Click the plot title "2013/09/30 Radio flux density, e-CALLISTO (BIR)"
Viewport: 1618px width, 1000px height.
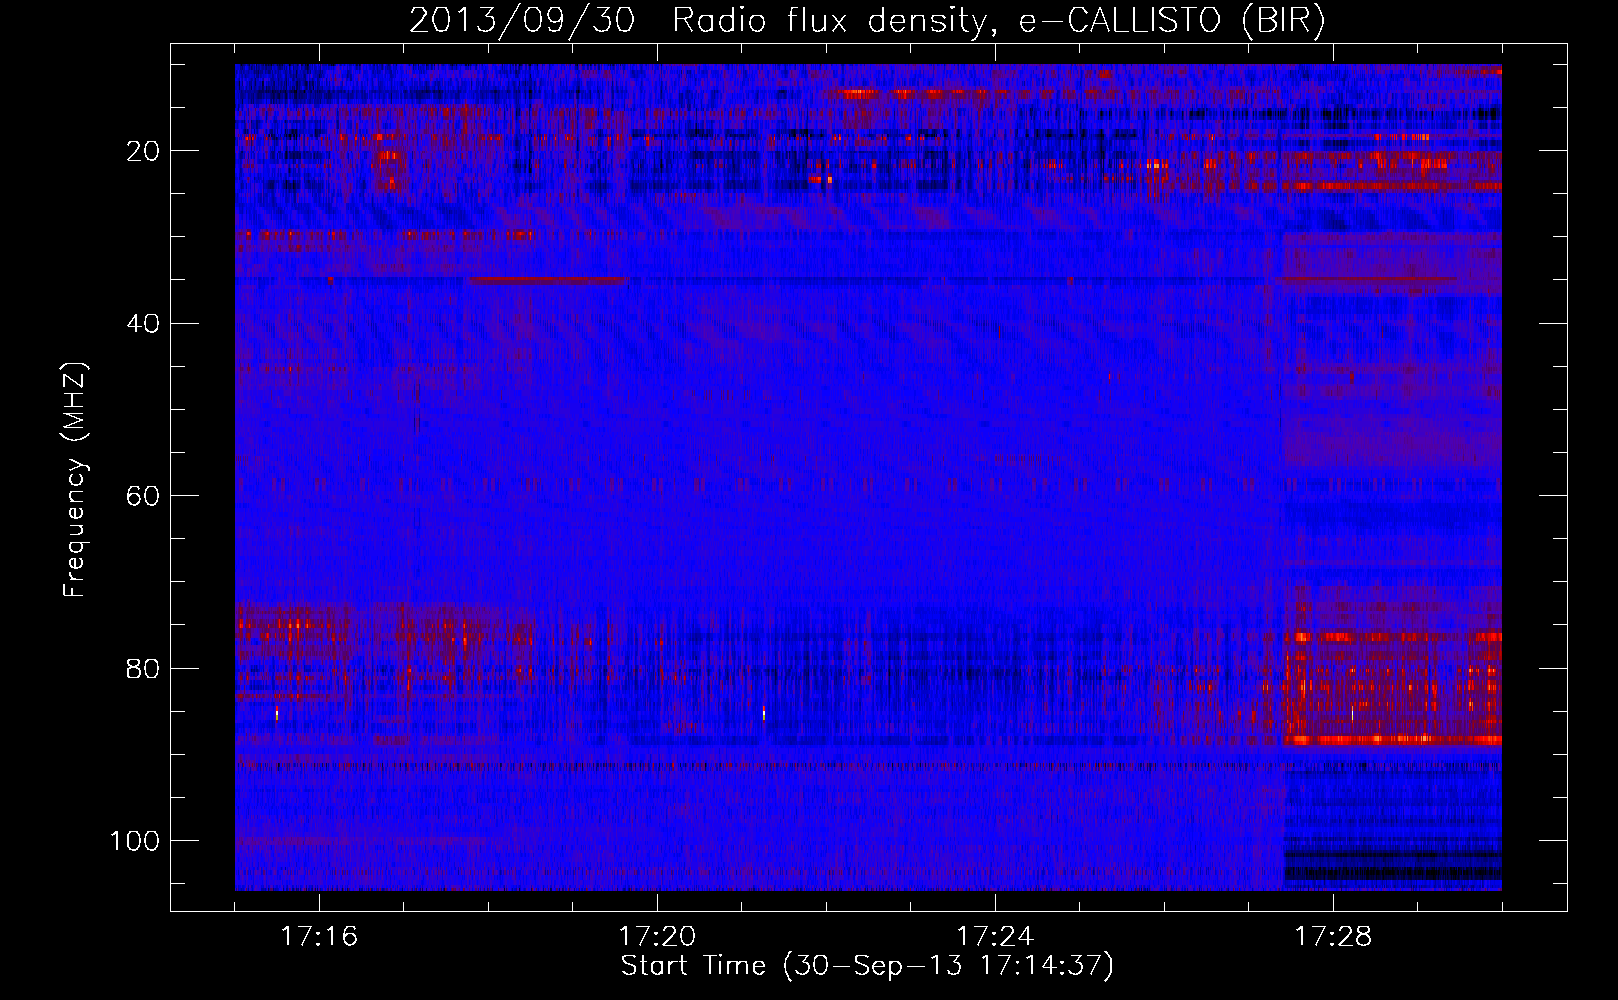pyautogui.click(x=867, y=21)
